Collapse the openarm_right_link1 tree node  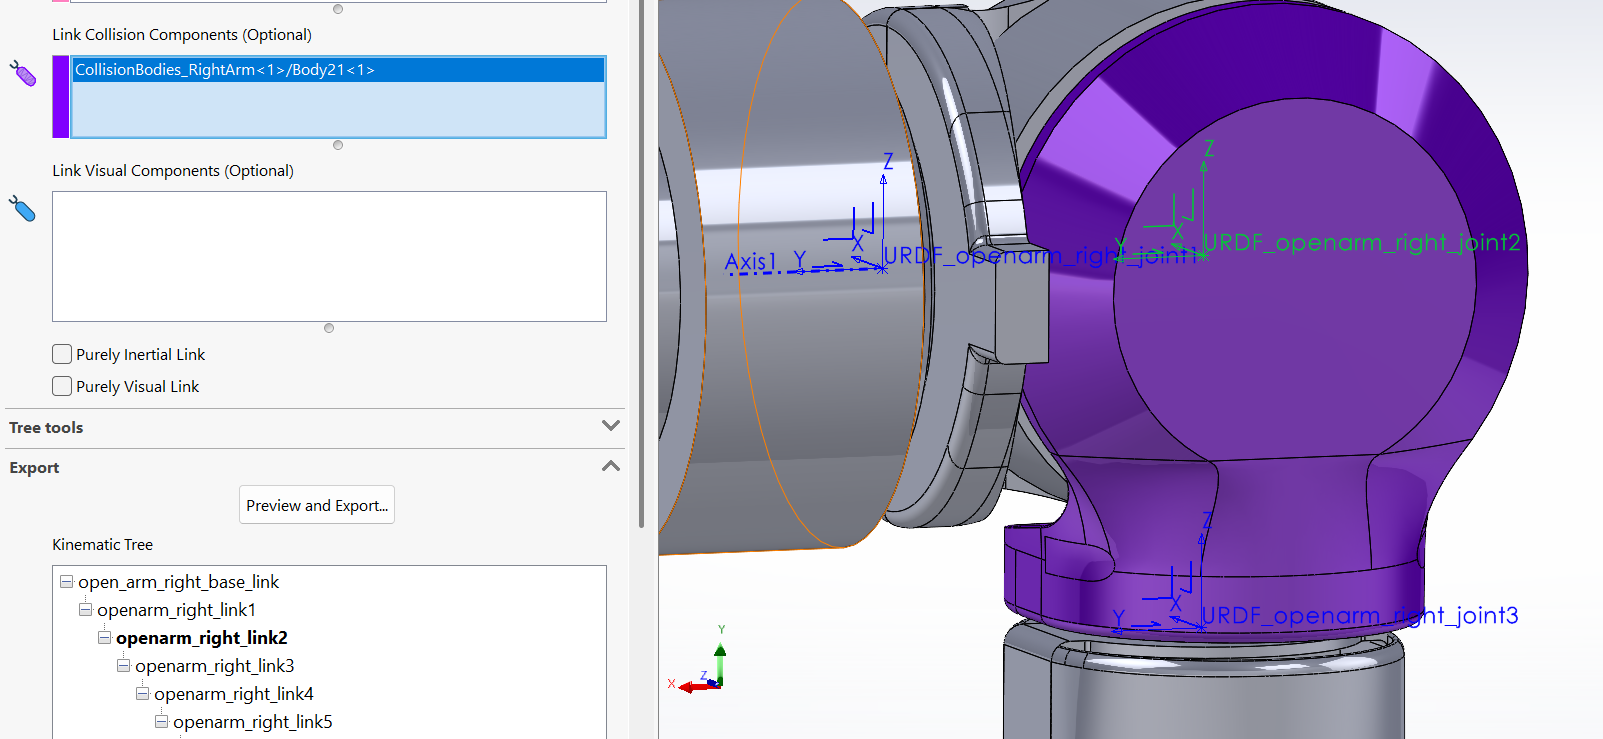pyautogui.click(x=85, y=609)
